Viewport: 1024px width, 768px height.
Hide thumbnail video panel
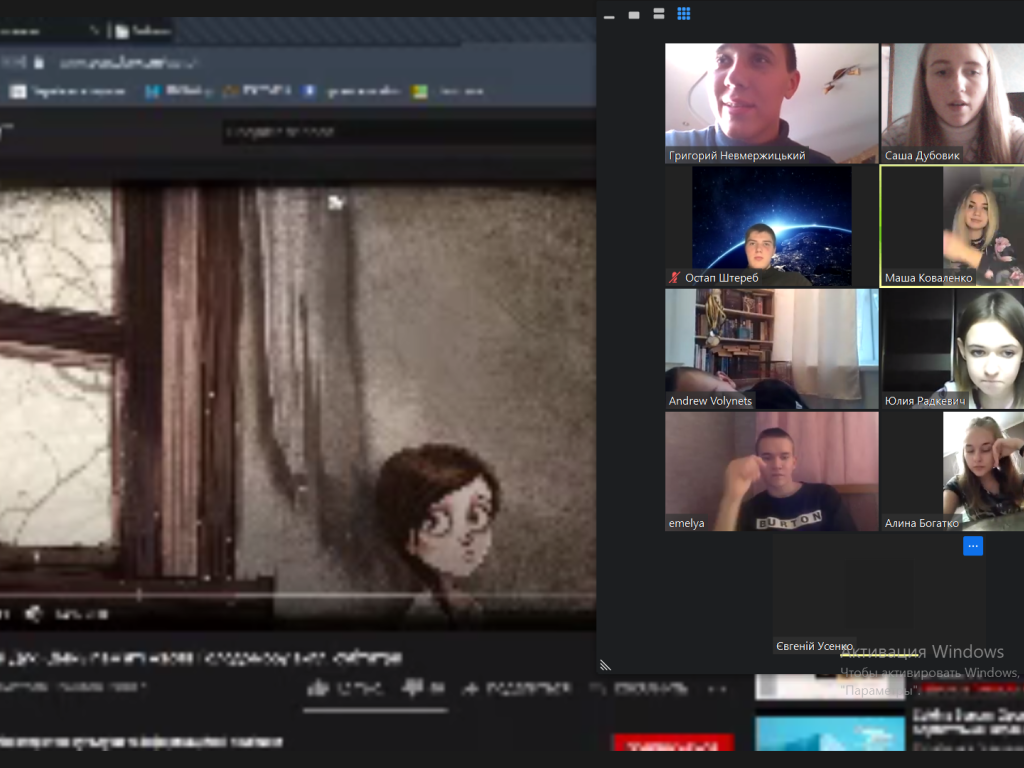coord(609,15)
